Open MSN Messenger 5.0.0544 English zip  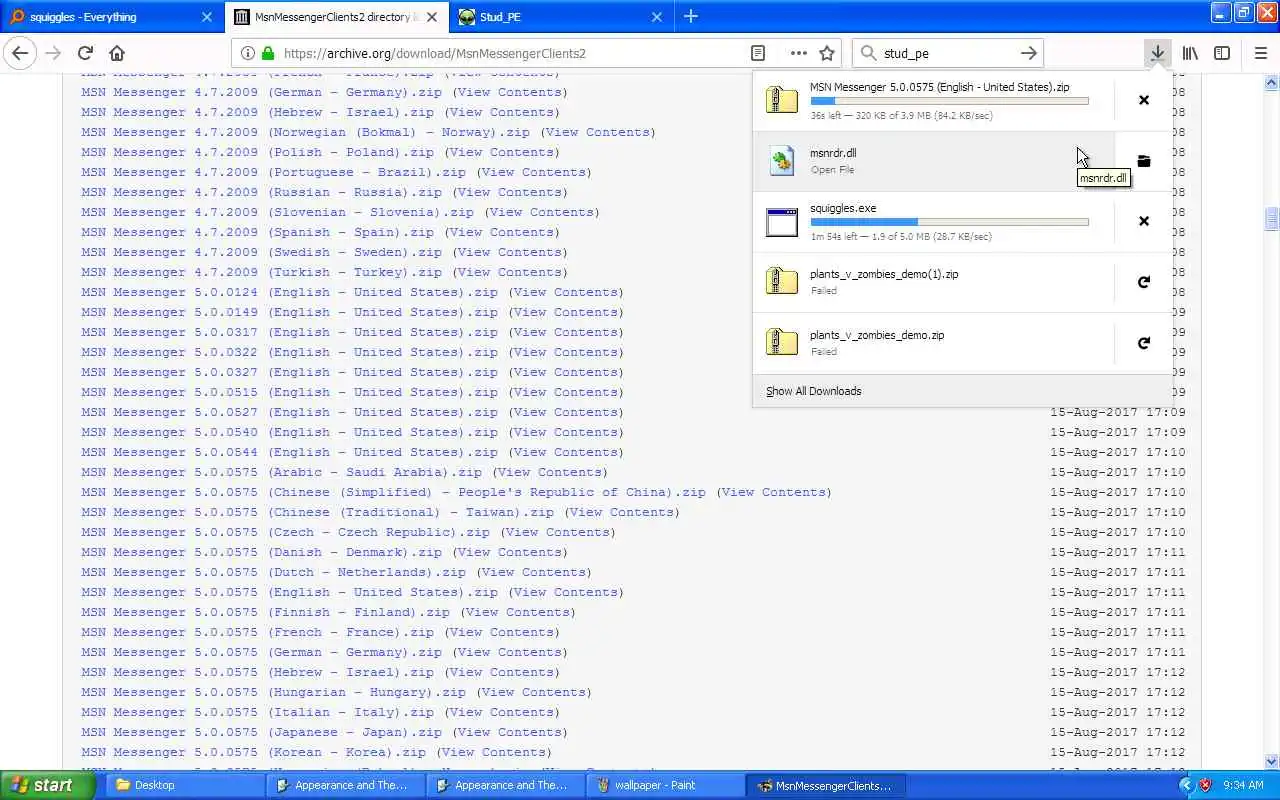pos(289,452)
